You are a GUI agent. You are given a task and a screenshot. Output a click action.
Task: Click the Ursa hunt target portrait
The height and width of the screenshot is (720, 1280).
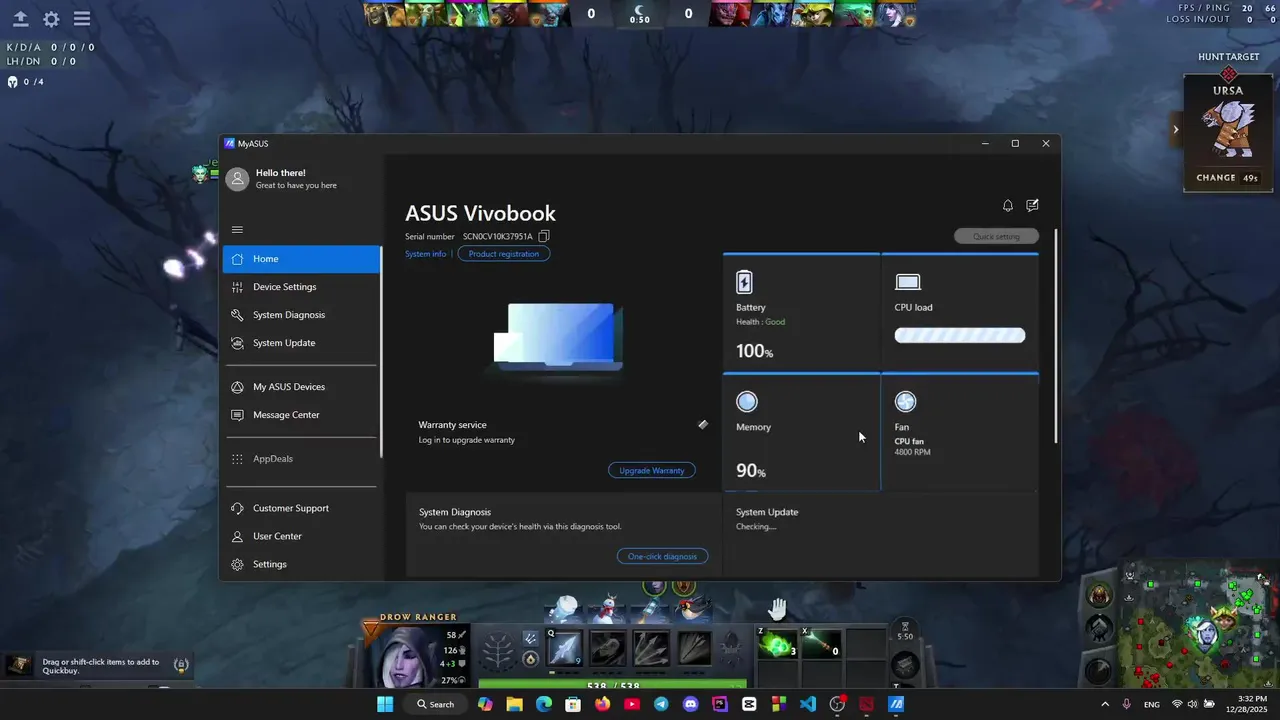coord(1228,127)
